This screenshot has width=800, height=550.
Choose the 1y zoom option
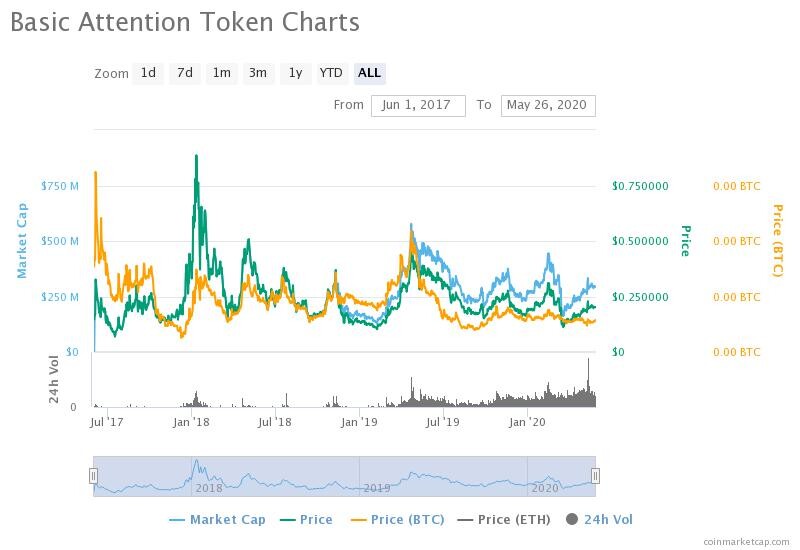click(295, 73)
